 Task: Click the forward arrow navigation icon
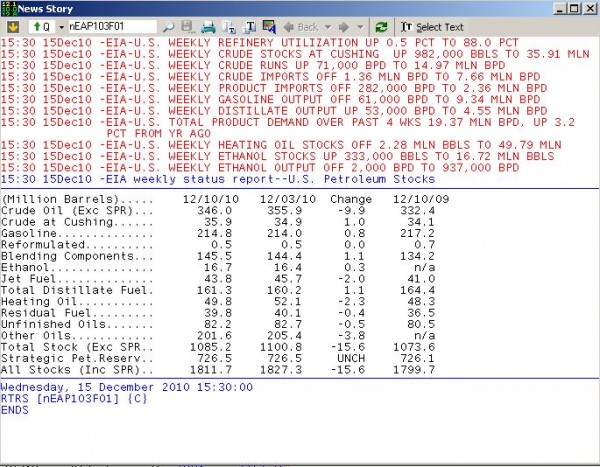coord(344,27)
